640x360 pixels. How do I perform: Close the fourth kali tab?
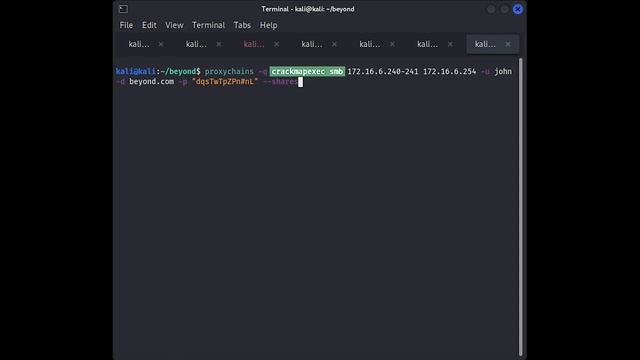(334, 44)
